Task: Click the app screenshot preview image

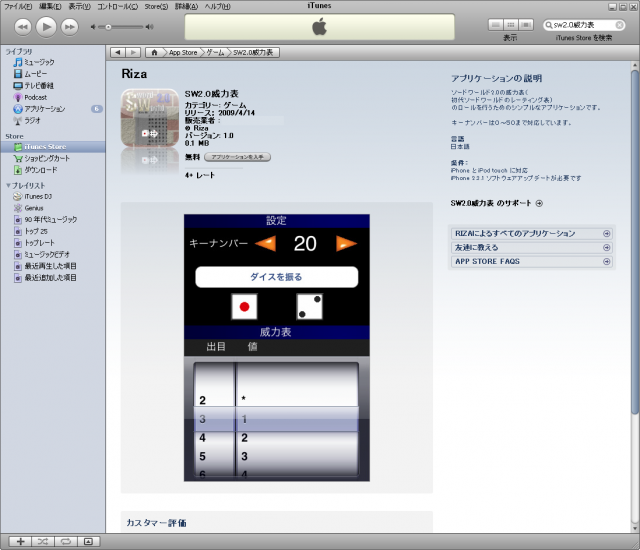Action: point(277,348)
